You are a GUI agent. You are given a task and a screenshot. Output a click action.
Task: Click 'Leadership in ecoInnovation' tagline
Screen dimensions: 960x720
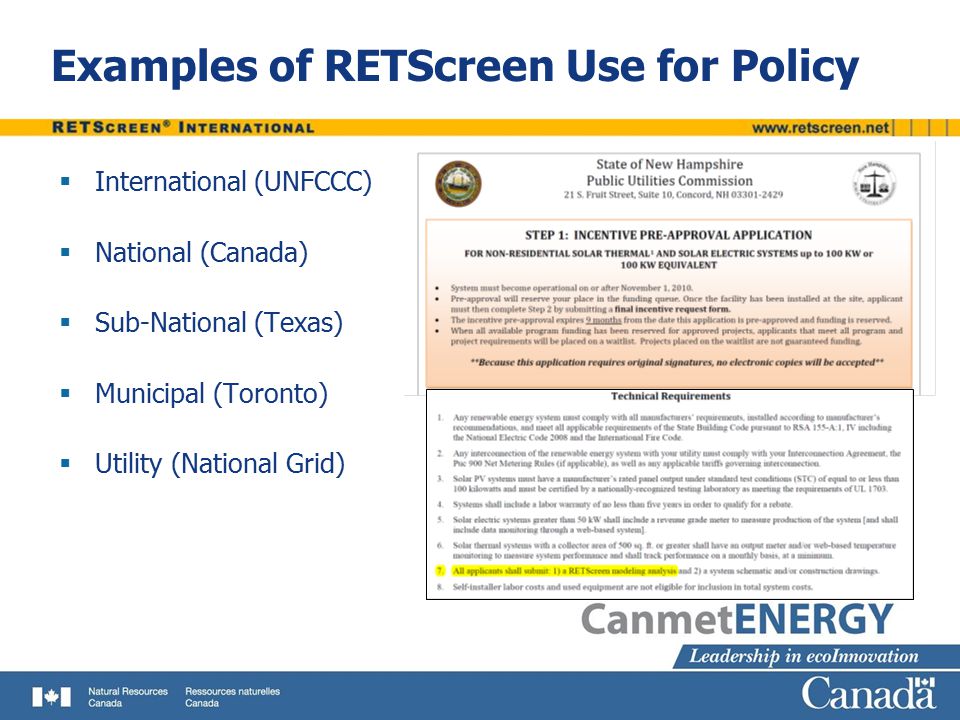tap(804, 656)
